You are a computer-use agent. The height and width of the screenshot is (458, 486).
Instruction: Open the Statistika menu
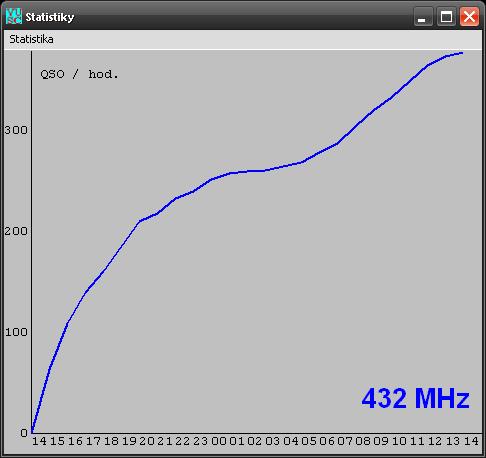31,39
